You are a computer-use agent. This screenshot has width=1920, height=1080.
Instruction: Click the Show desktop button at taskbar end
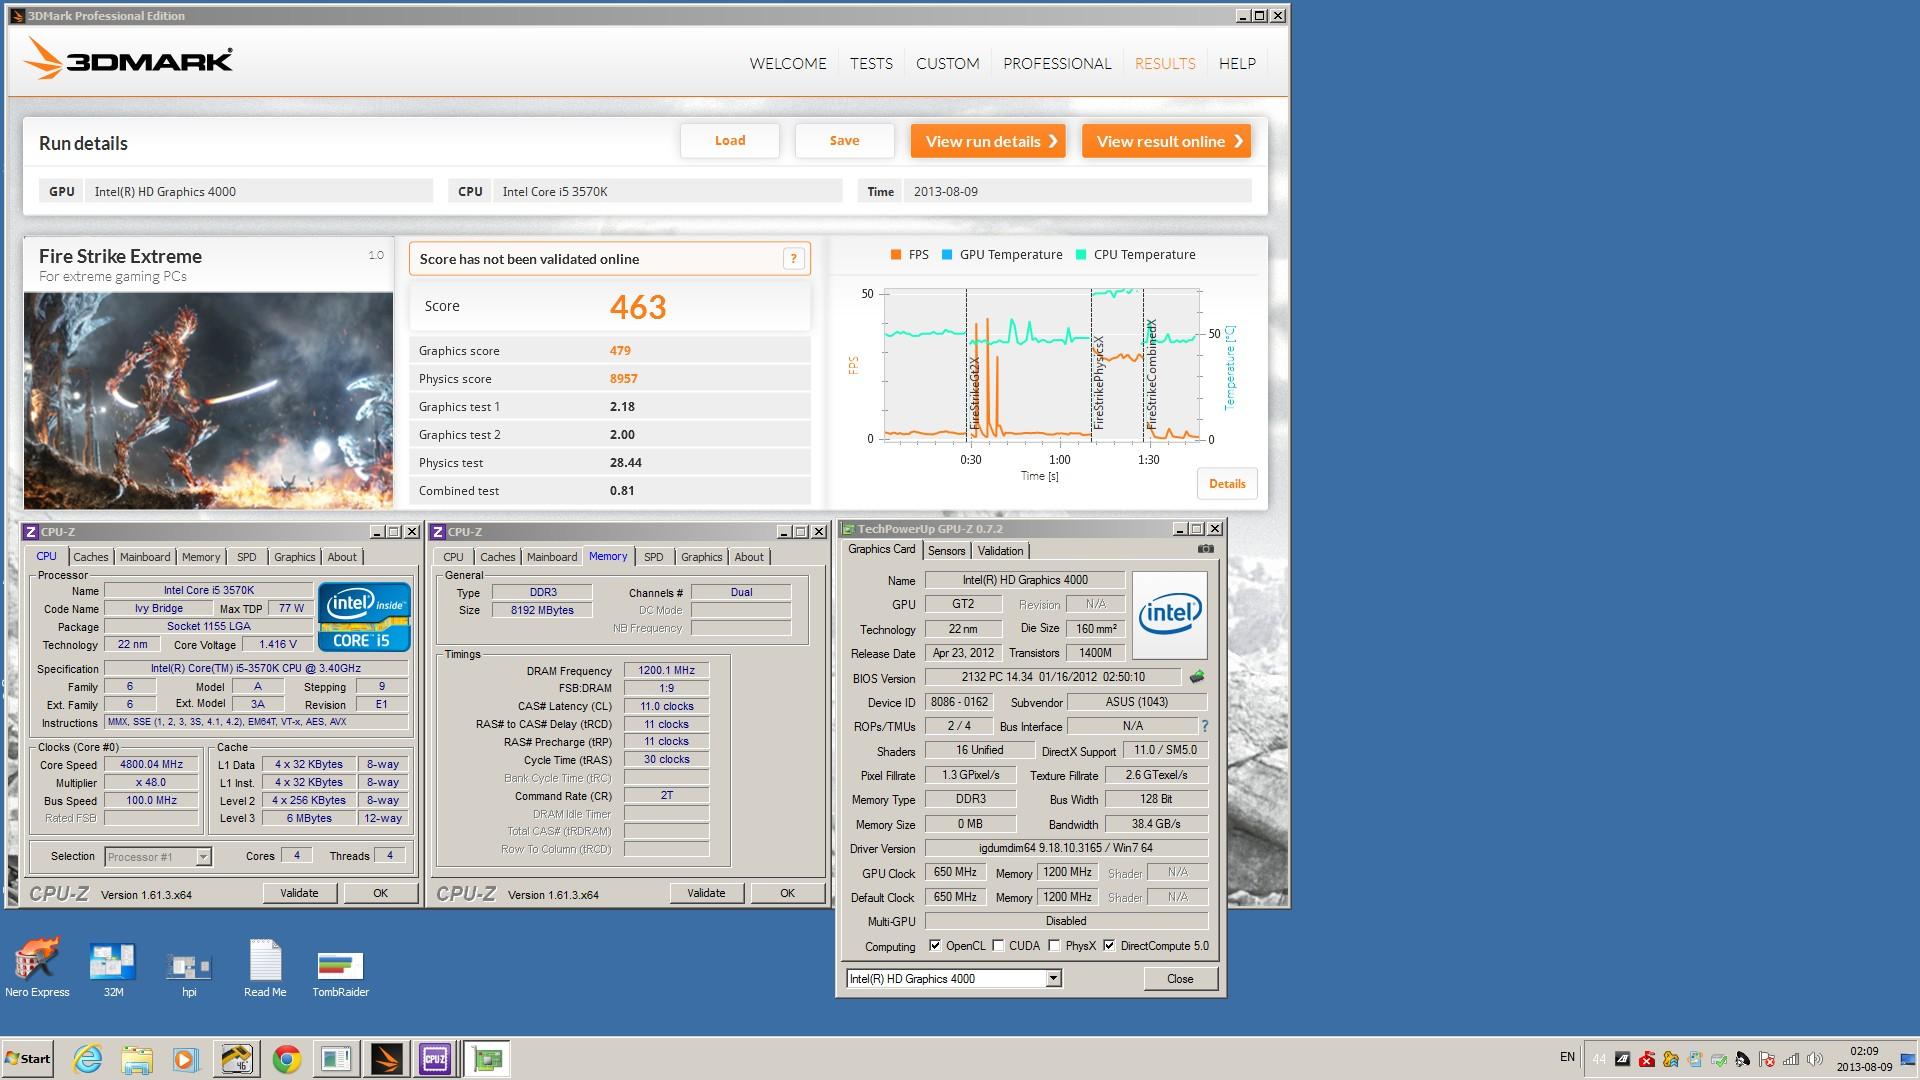coord(1908,1059)
